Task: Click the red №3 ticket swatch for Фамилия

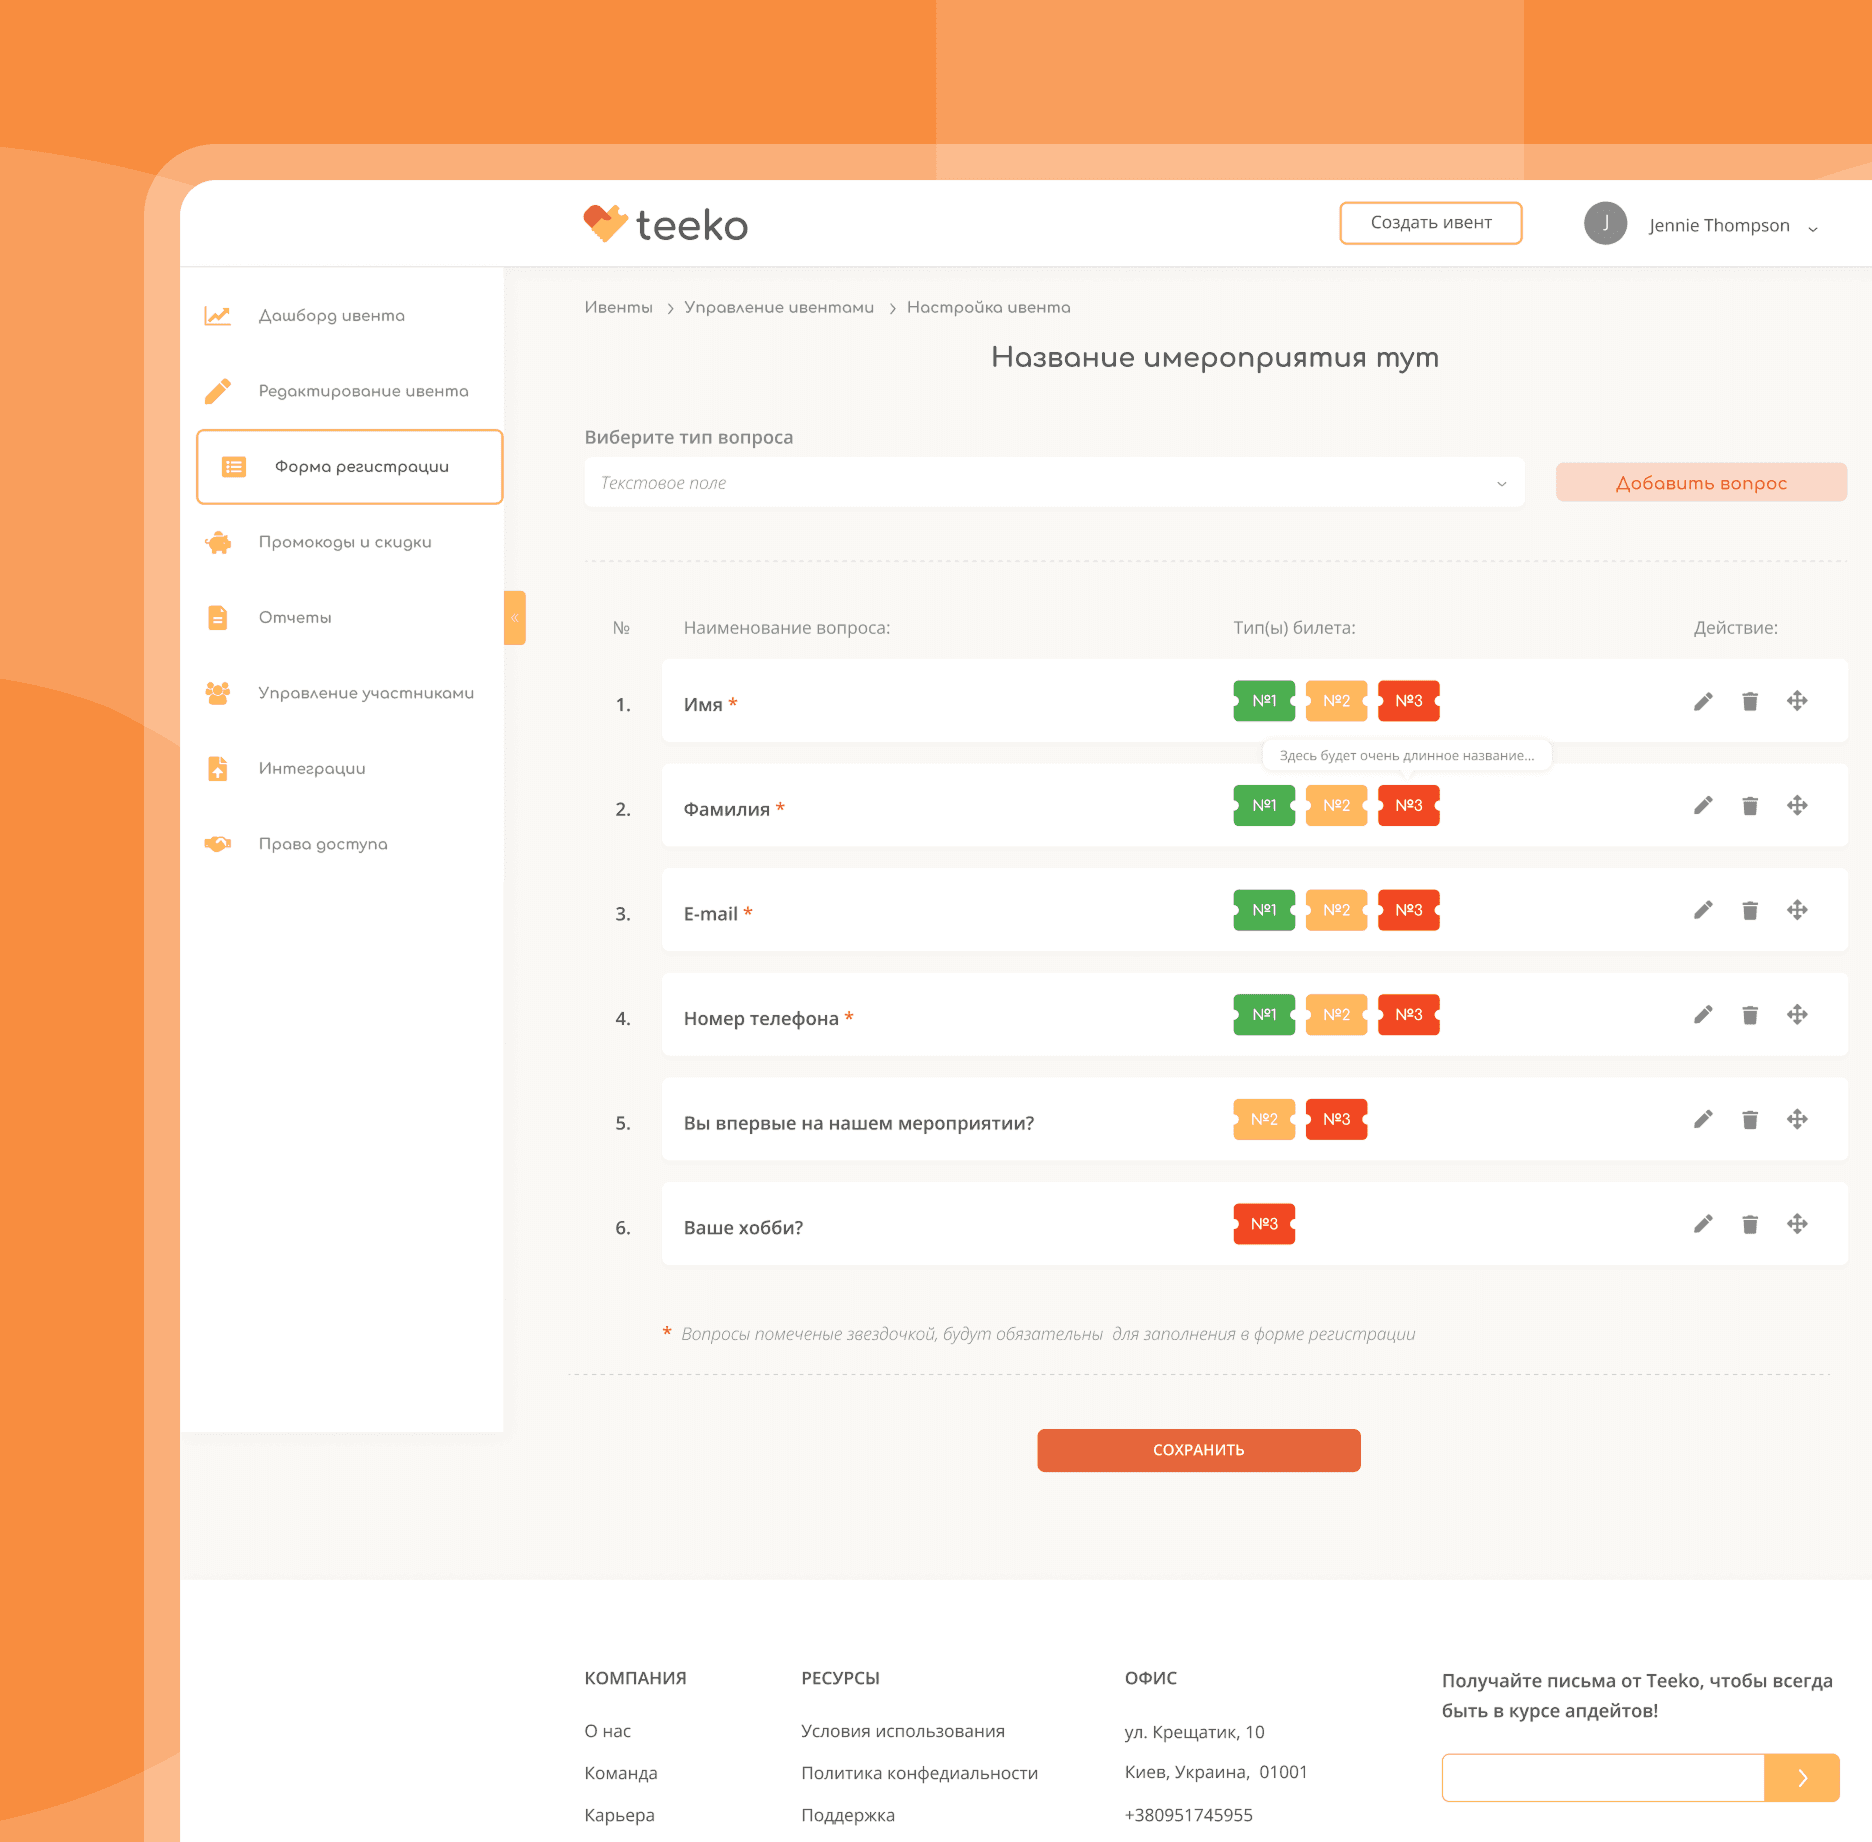Action: pyautogui.click(x=1408, y=806)
